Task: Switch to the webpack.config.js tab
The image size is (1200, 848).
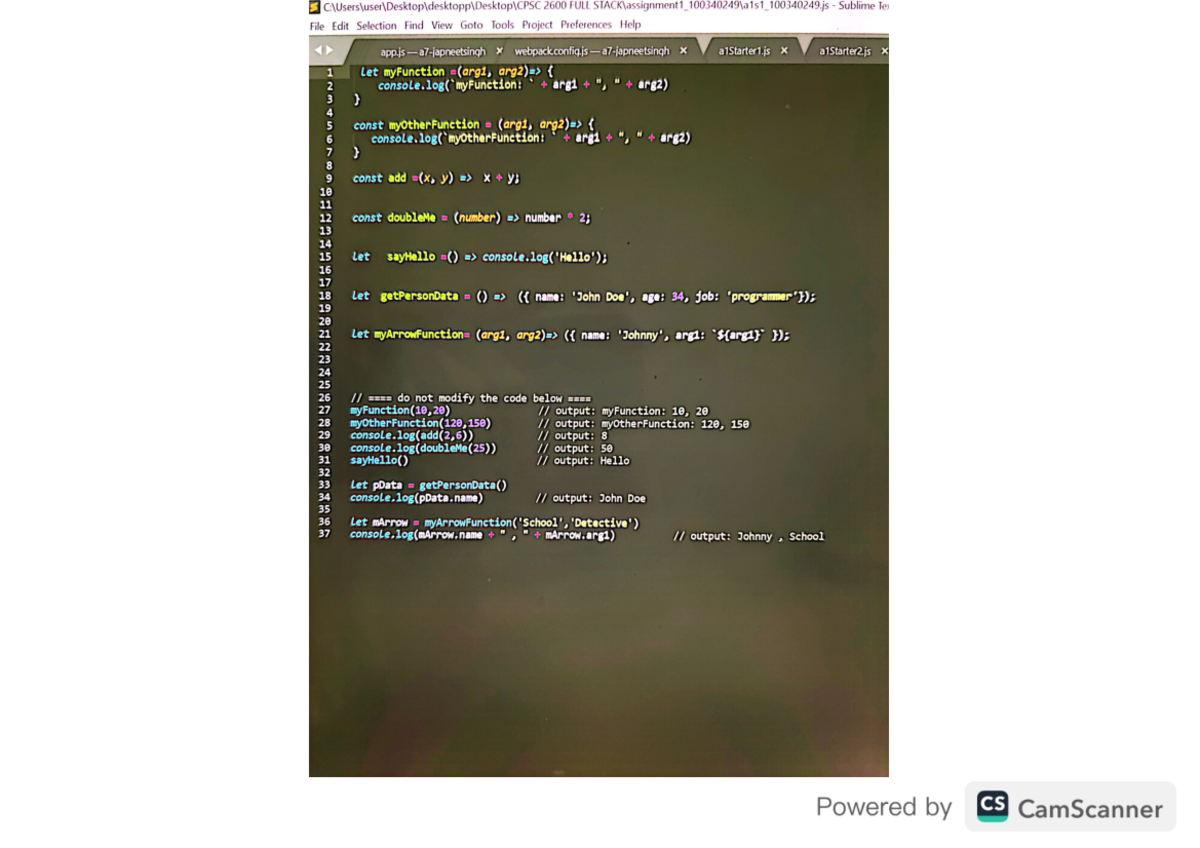Action: pos(591,51)
